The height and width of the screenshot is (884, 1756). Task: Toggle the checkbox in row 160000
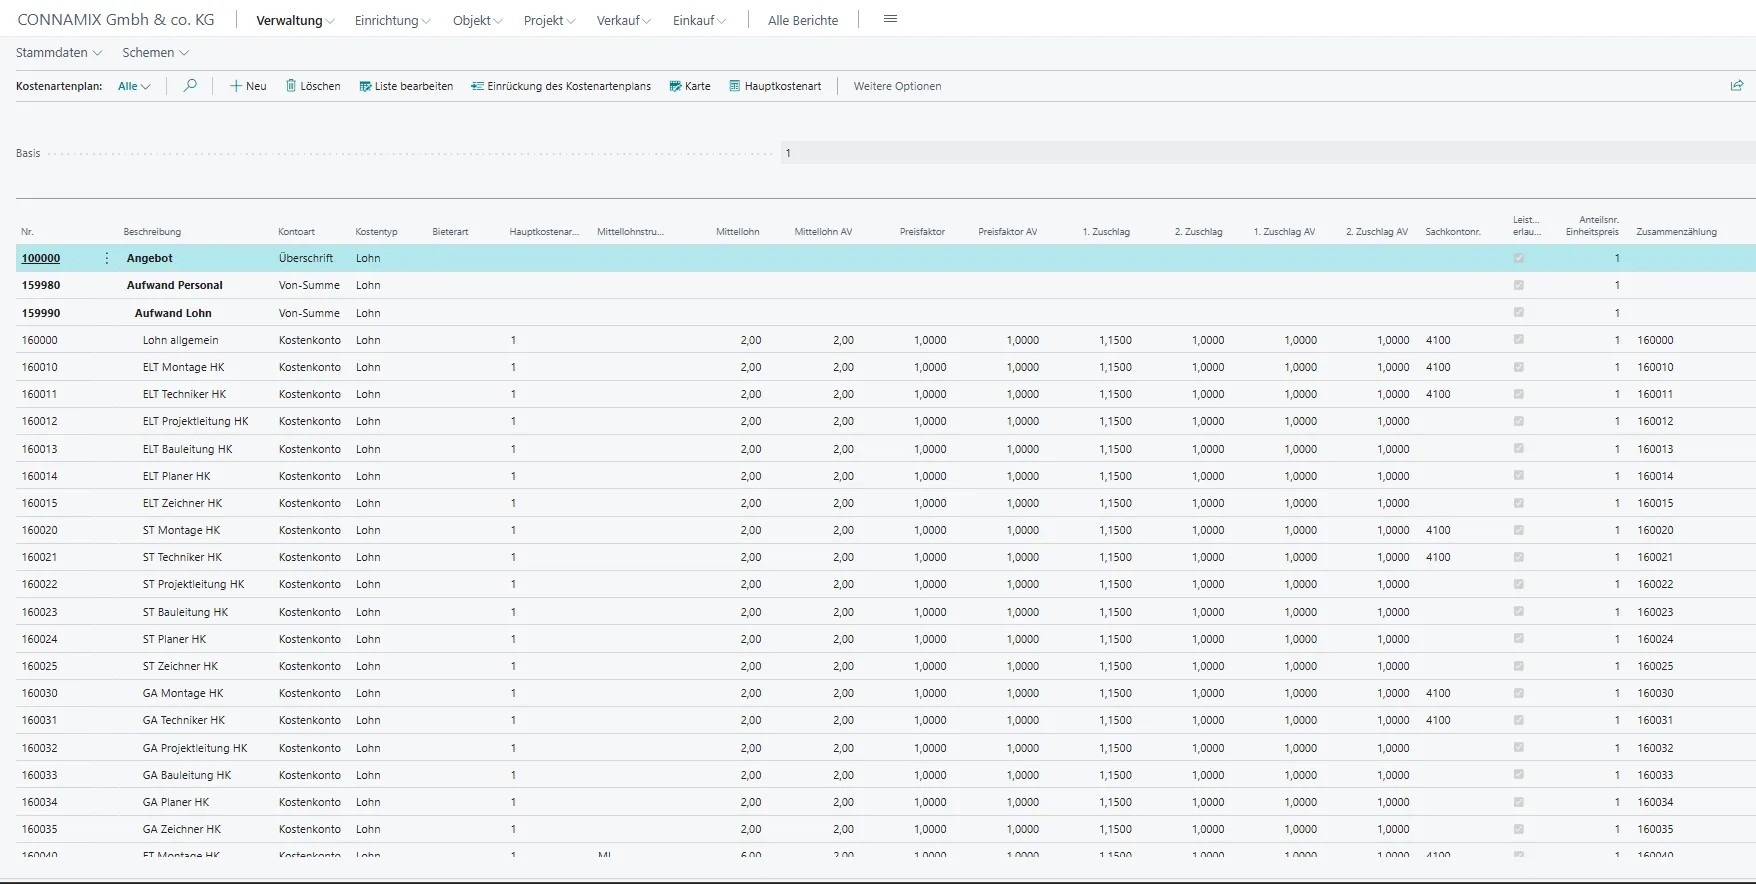pos(1519,340)
